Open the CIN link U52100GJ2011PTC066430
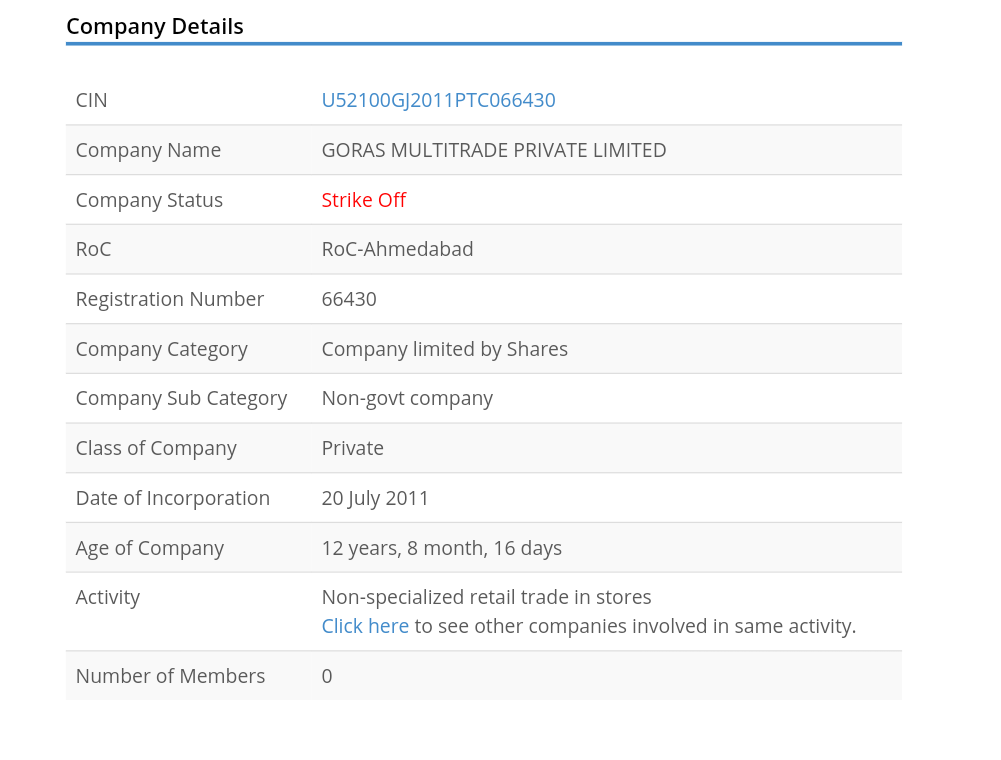 pos(438,100)
